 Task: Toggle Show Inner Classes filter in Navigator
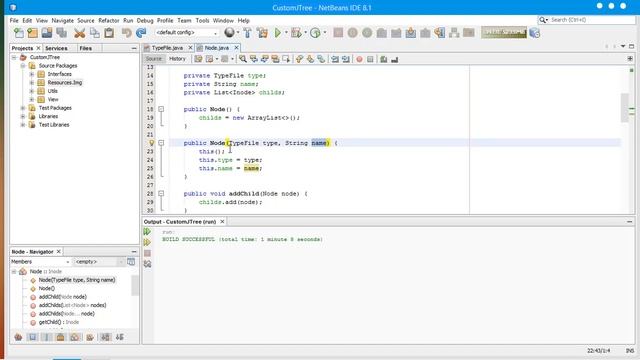pos(75,337)
